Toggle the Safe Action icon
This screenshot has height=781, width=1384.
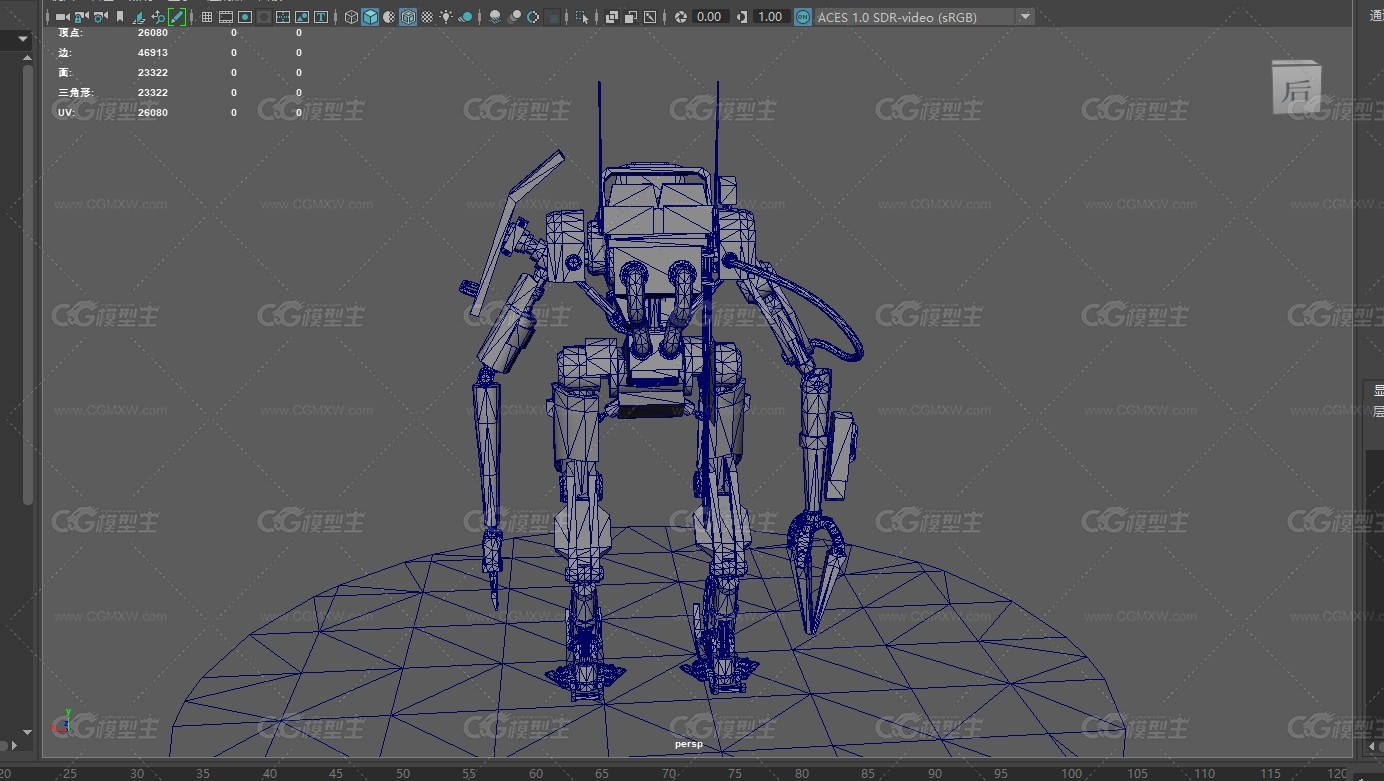point(302,17)
